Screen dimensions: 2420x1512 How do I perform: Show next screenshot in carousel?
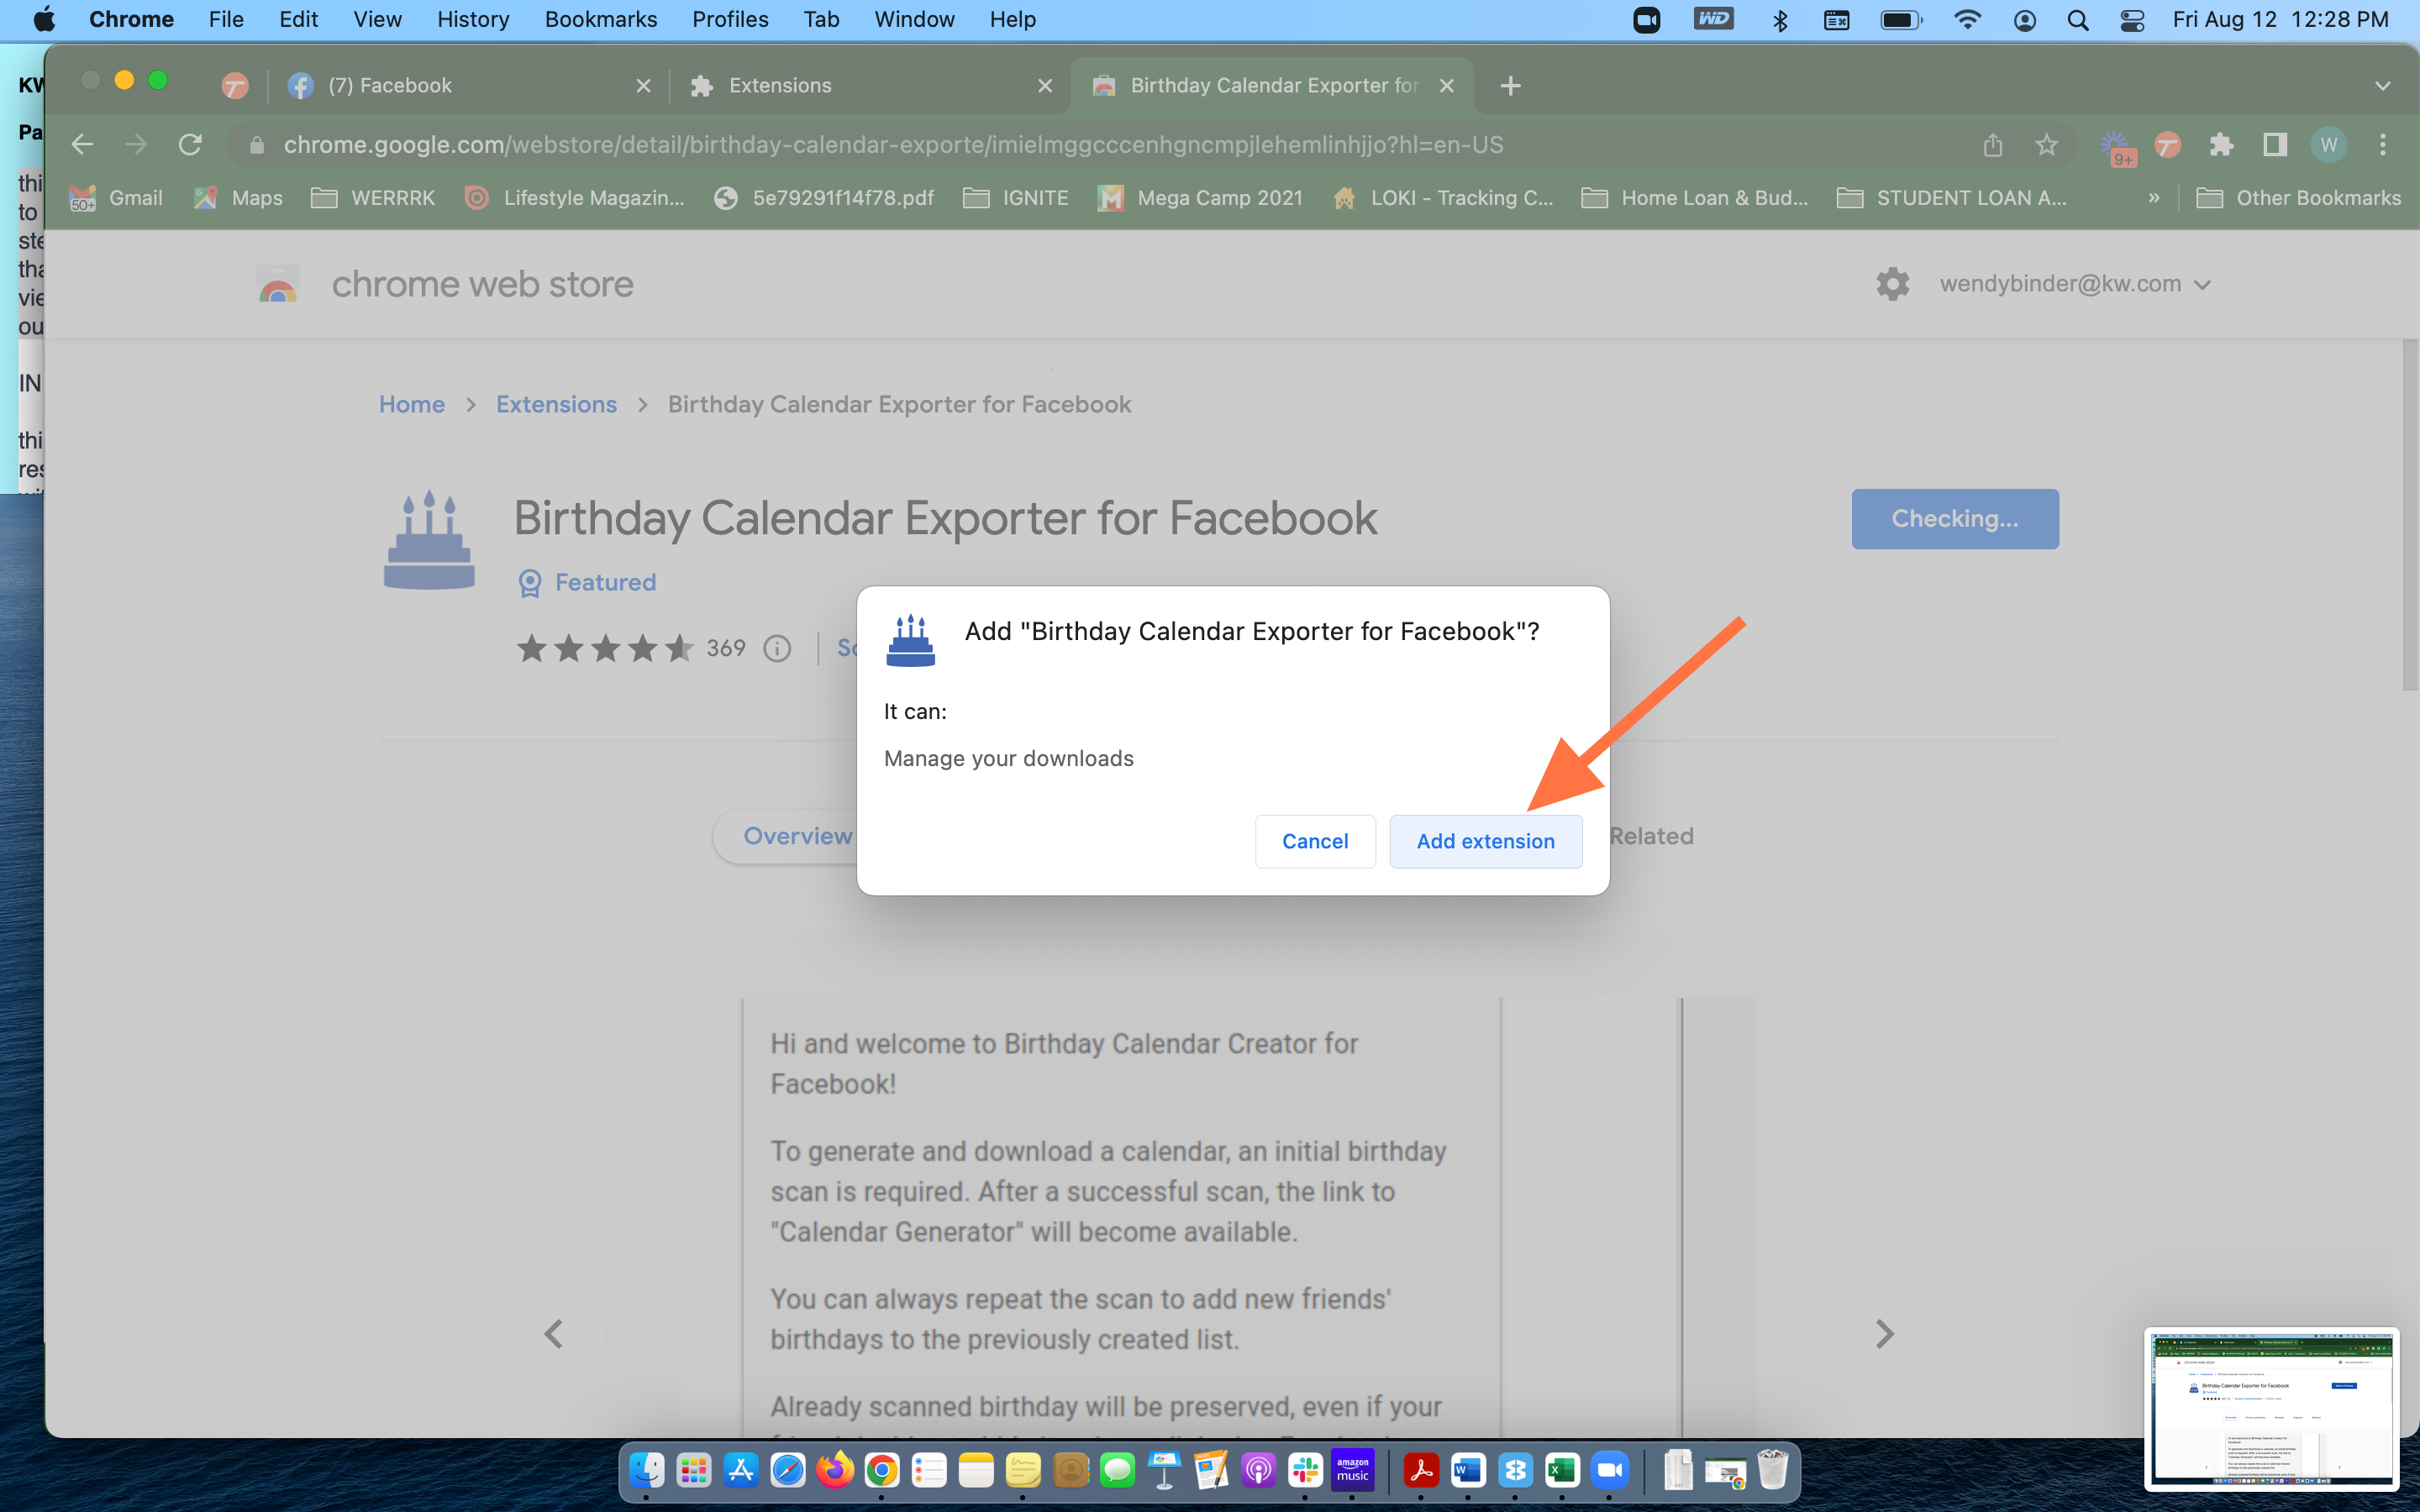[1884, 1334]
